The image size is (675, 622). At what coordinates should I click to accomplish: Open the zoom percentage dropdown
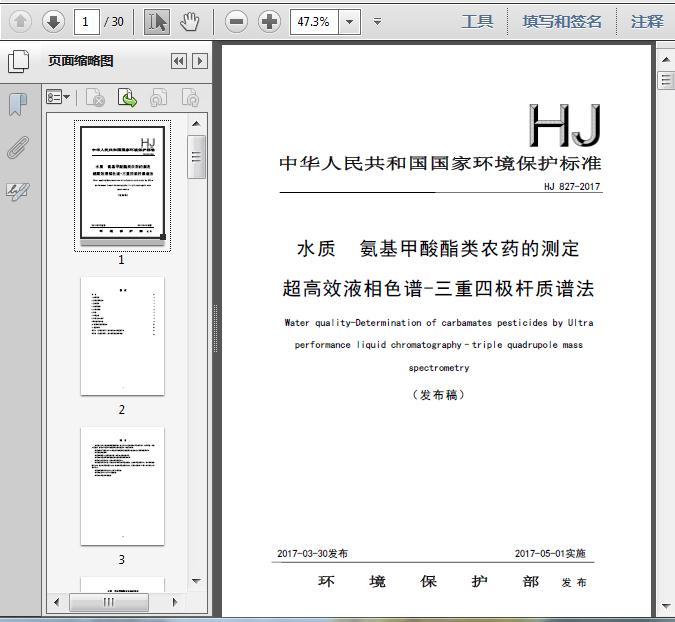click(349, 21)
